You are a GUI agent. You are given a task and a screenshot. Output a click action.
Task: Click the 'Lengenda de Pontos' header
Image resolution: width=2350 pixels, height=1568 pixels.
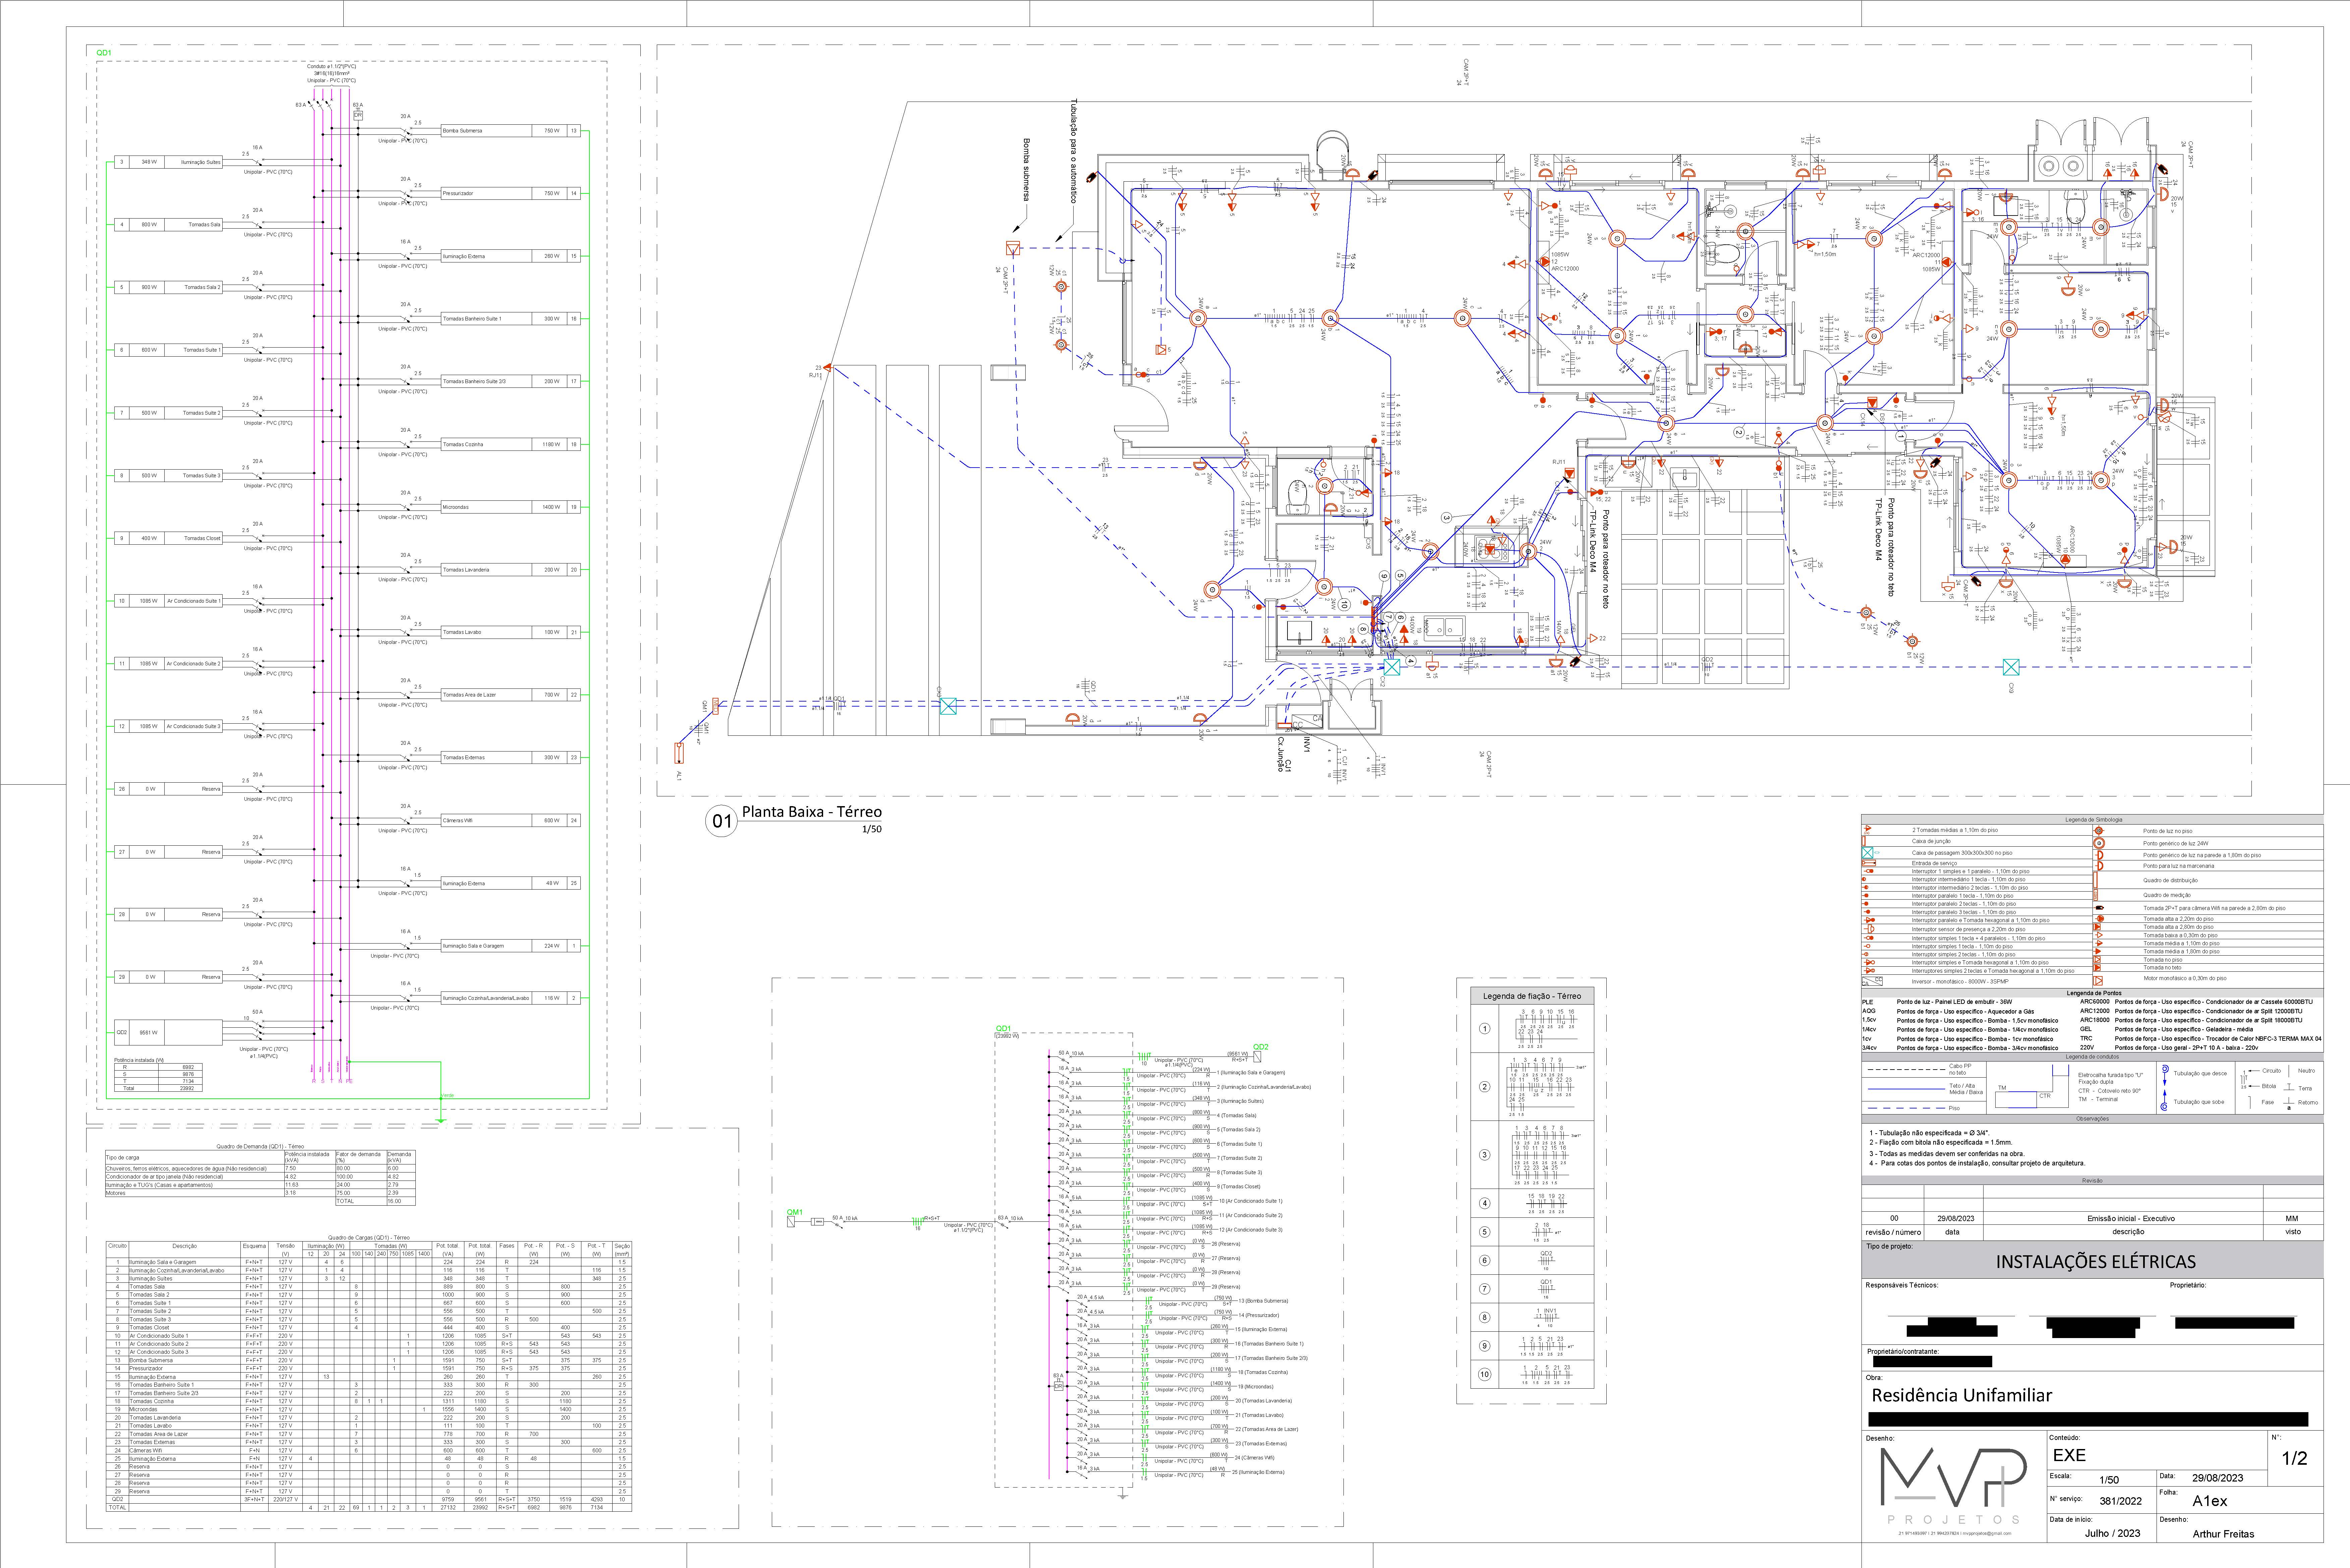coord(2094,993)
